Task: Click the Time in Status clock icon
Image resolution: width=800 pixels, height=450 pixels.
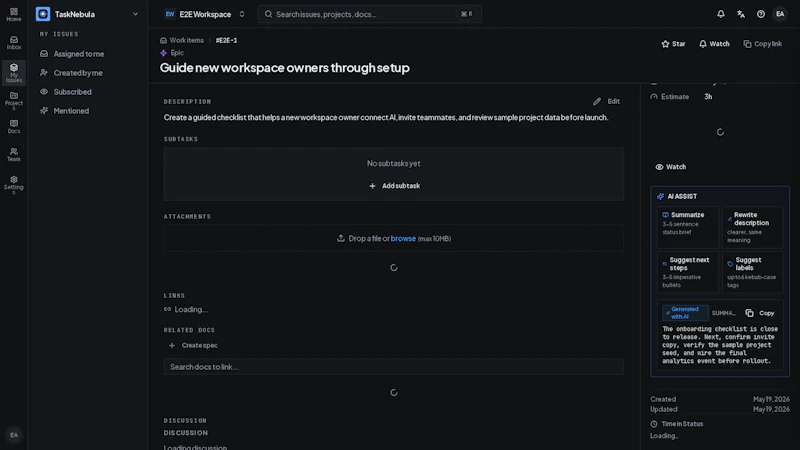Action: (654, 424)
